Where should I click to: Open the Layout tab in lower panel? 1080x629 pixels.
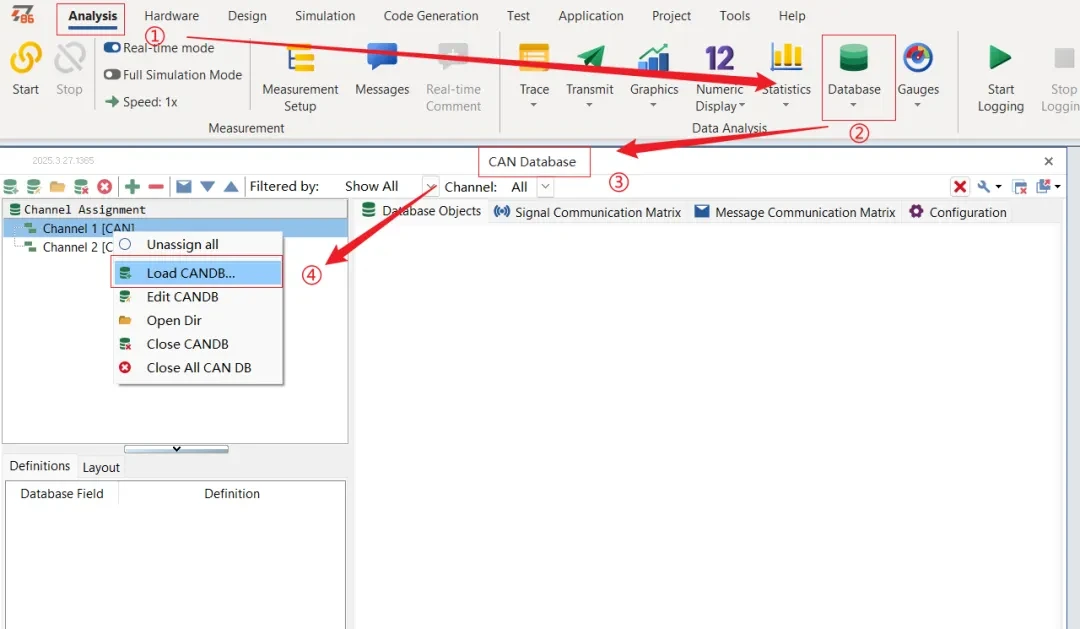point(101,467)
